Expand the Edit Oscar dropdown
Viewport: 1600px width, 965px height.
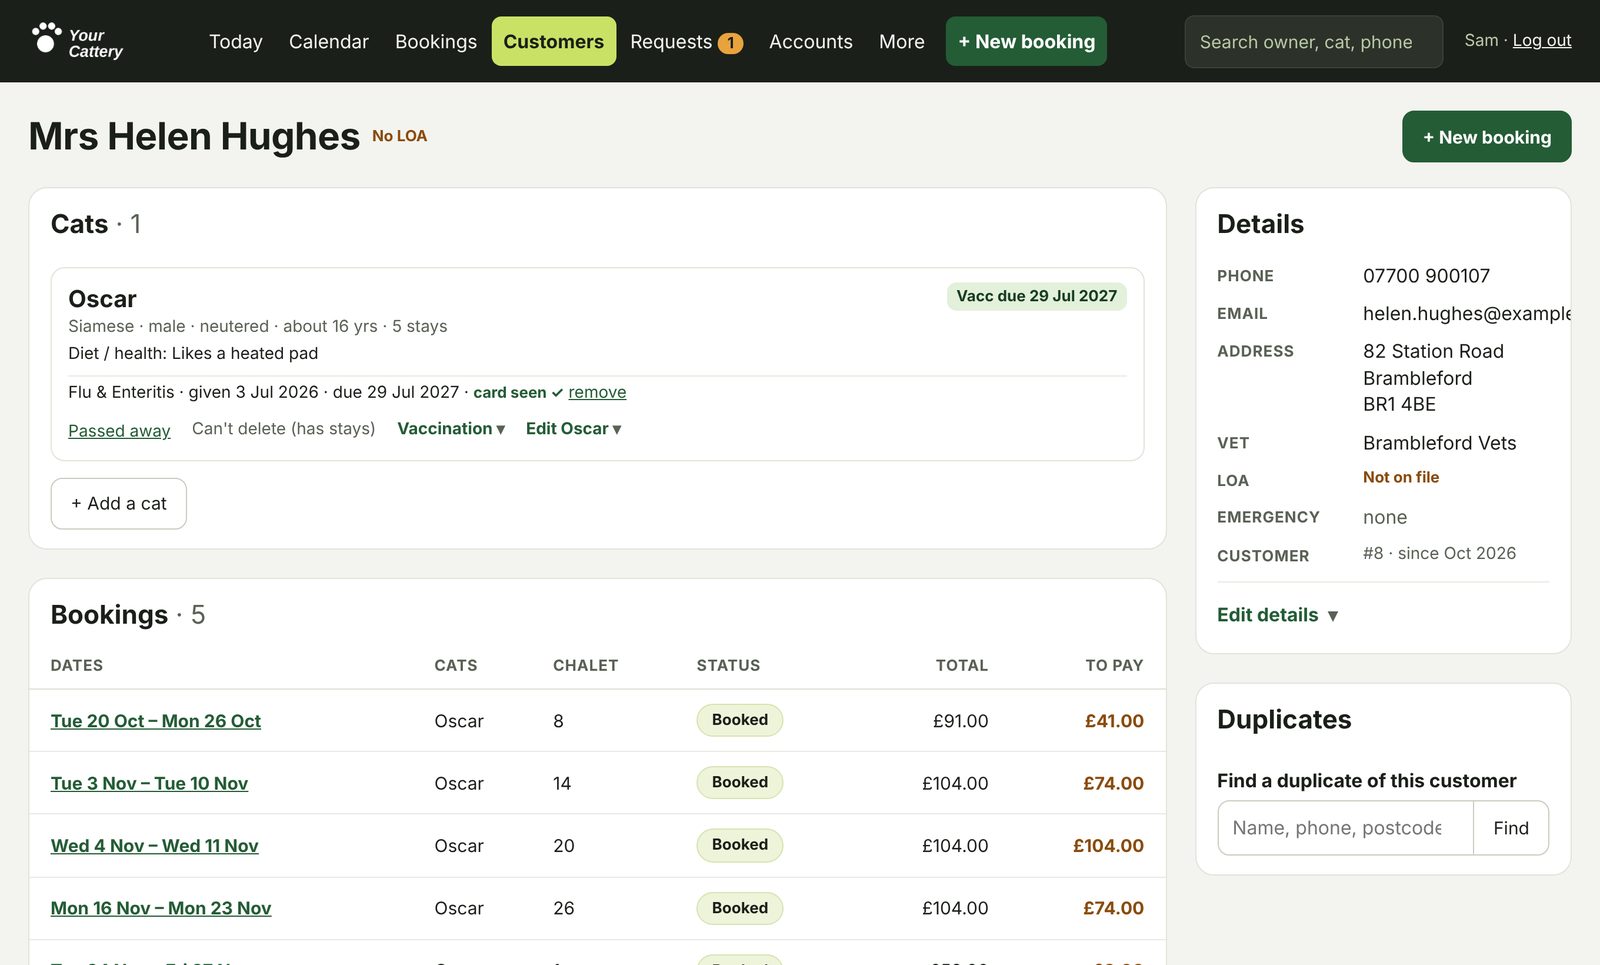(574, 429)
